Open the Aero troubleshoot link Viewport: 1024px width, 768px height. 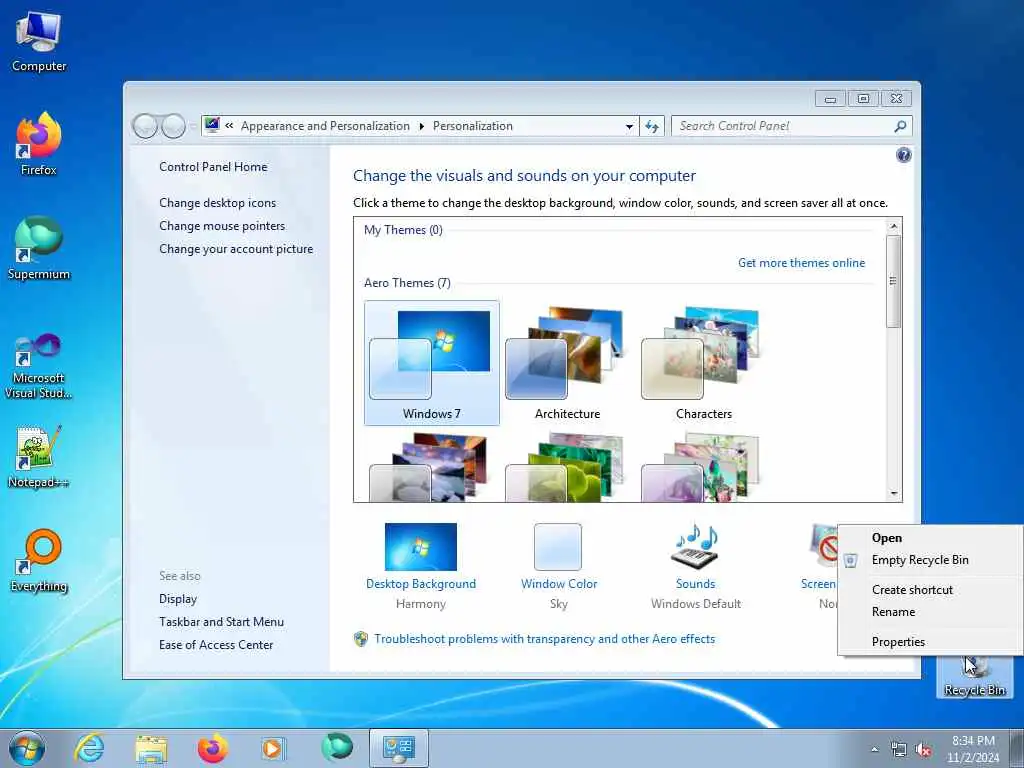tap(545, 639)
